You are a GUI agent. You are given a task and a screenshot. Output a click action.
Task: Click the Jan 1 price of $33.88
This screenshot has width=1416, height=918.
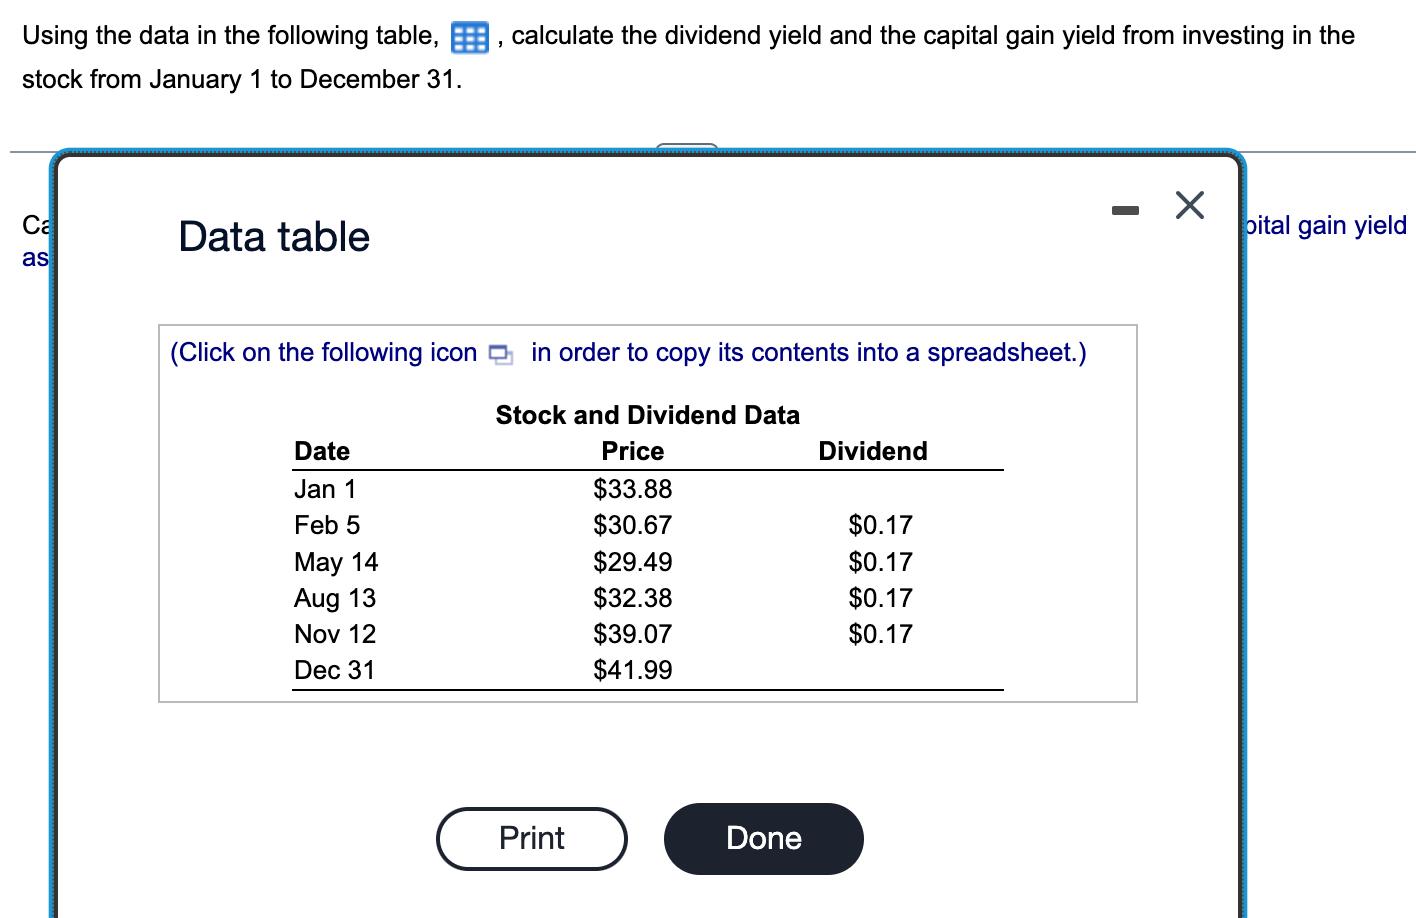point(632,489)
